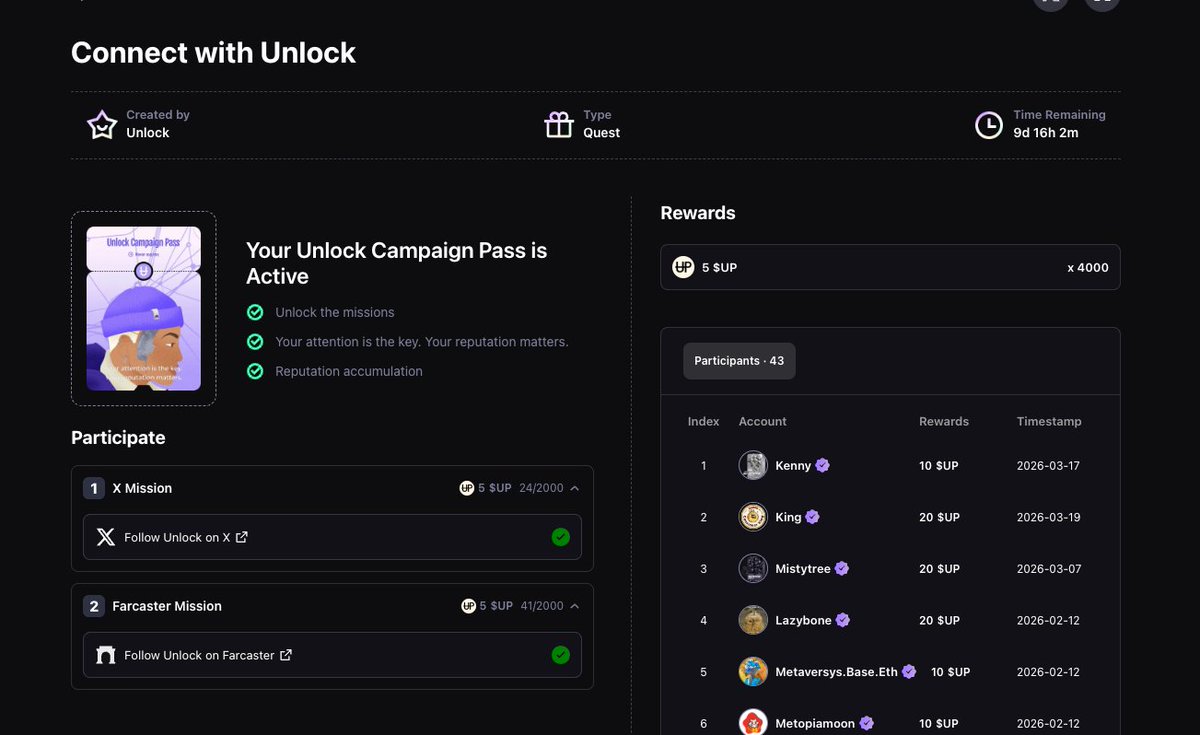Click the check icon beside Unlock the missions
Screen dimensions: 1200x735
[255, 312]
